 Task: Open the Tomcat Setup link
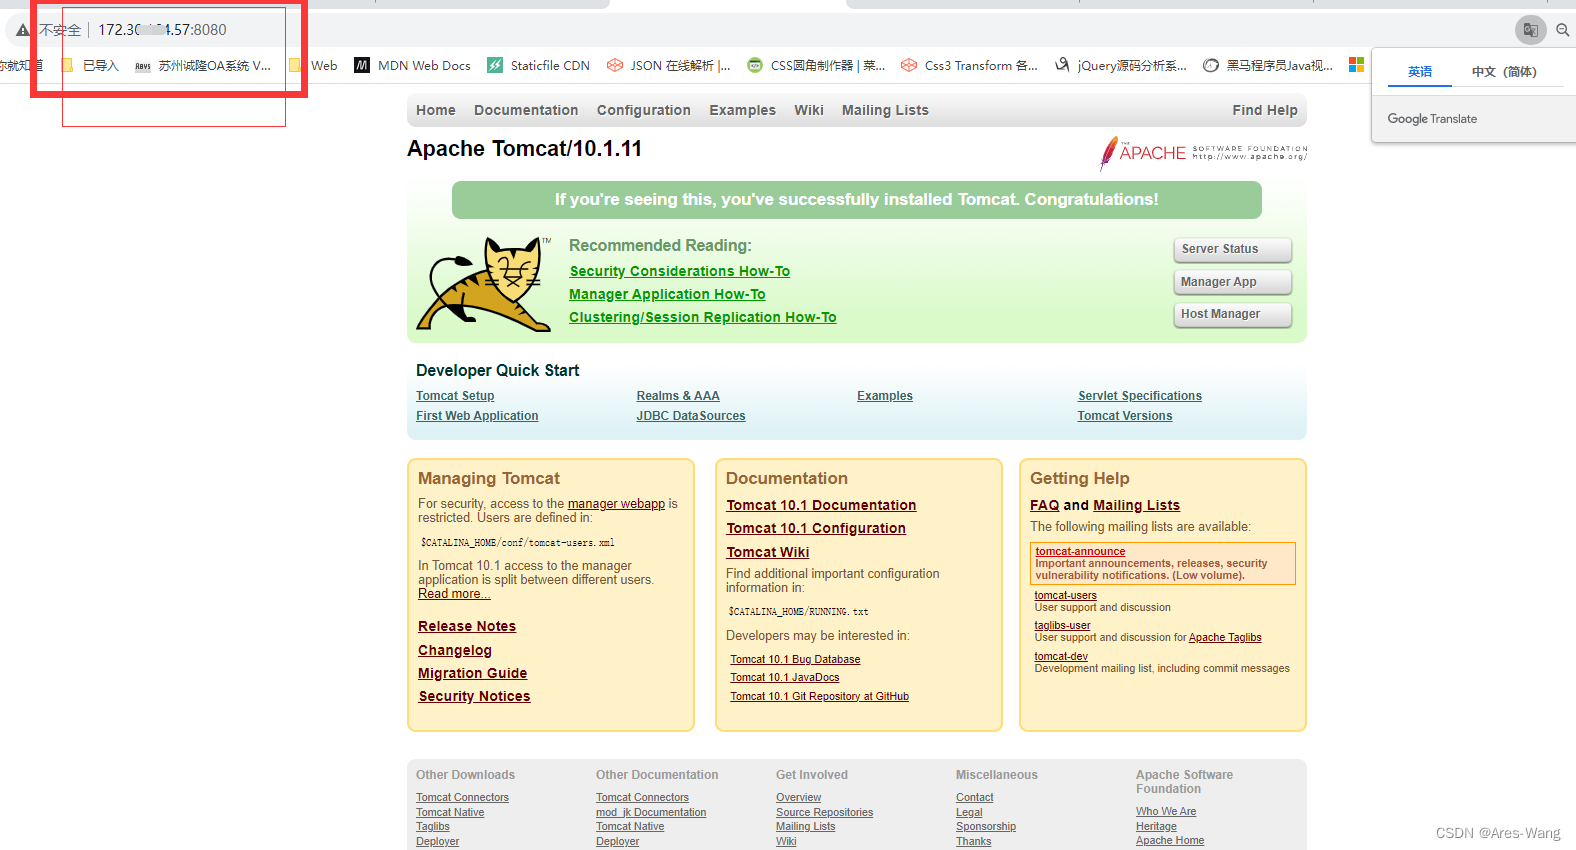pos(455,396)
